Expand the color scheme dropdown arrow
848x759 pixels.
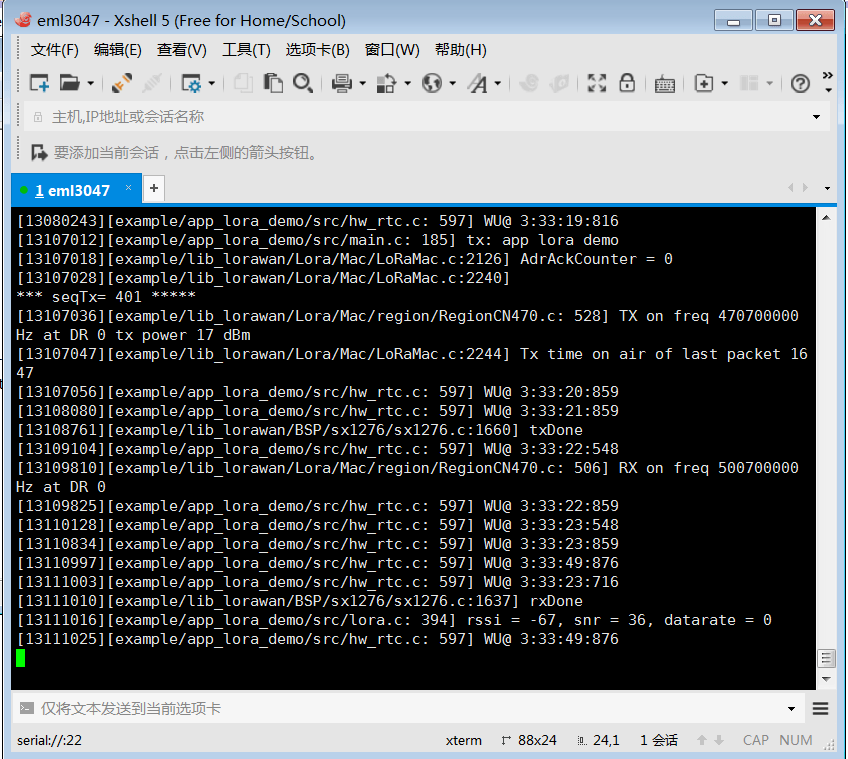[407, 83]
